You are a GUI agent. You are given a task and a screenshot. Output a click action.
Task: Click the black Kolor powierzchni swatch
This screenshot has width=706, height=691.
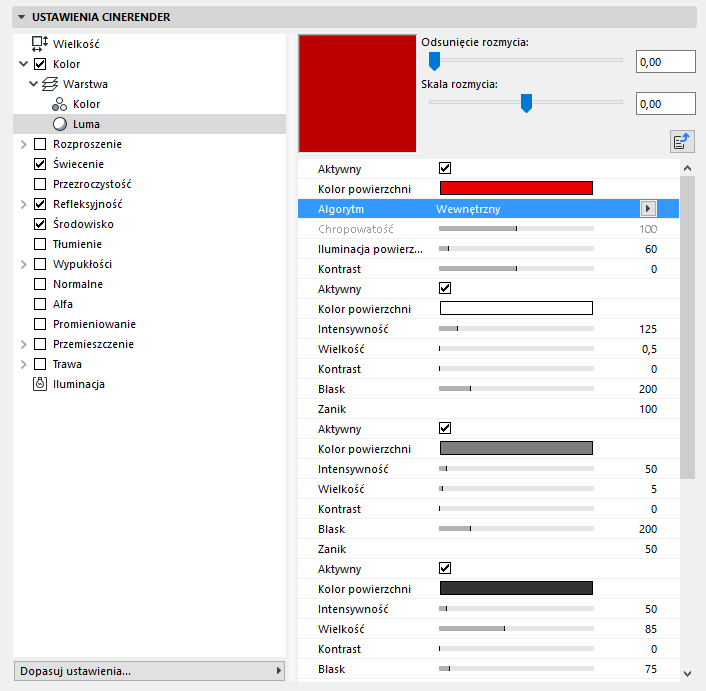click(x=516, y=588)
